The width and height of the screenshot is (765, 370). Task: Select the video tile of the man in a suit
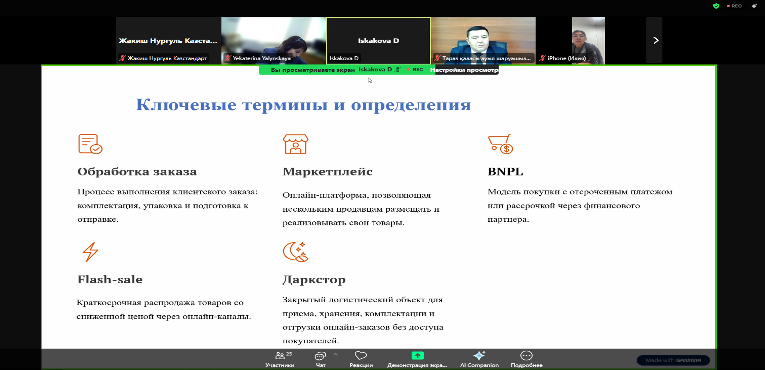483,41
